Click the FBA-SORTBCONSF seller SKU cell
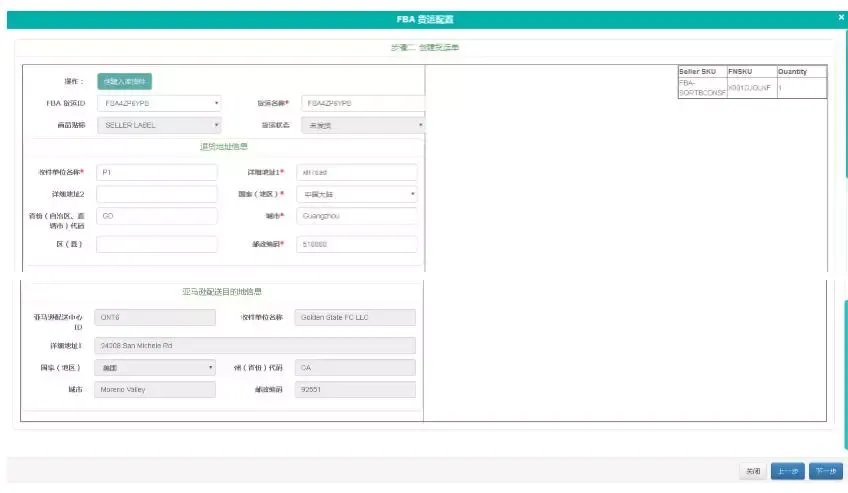 click(x=703, y=88)
